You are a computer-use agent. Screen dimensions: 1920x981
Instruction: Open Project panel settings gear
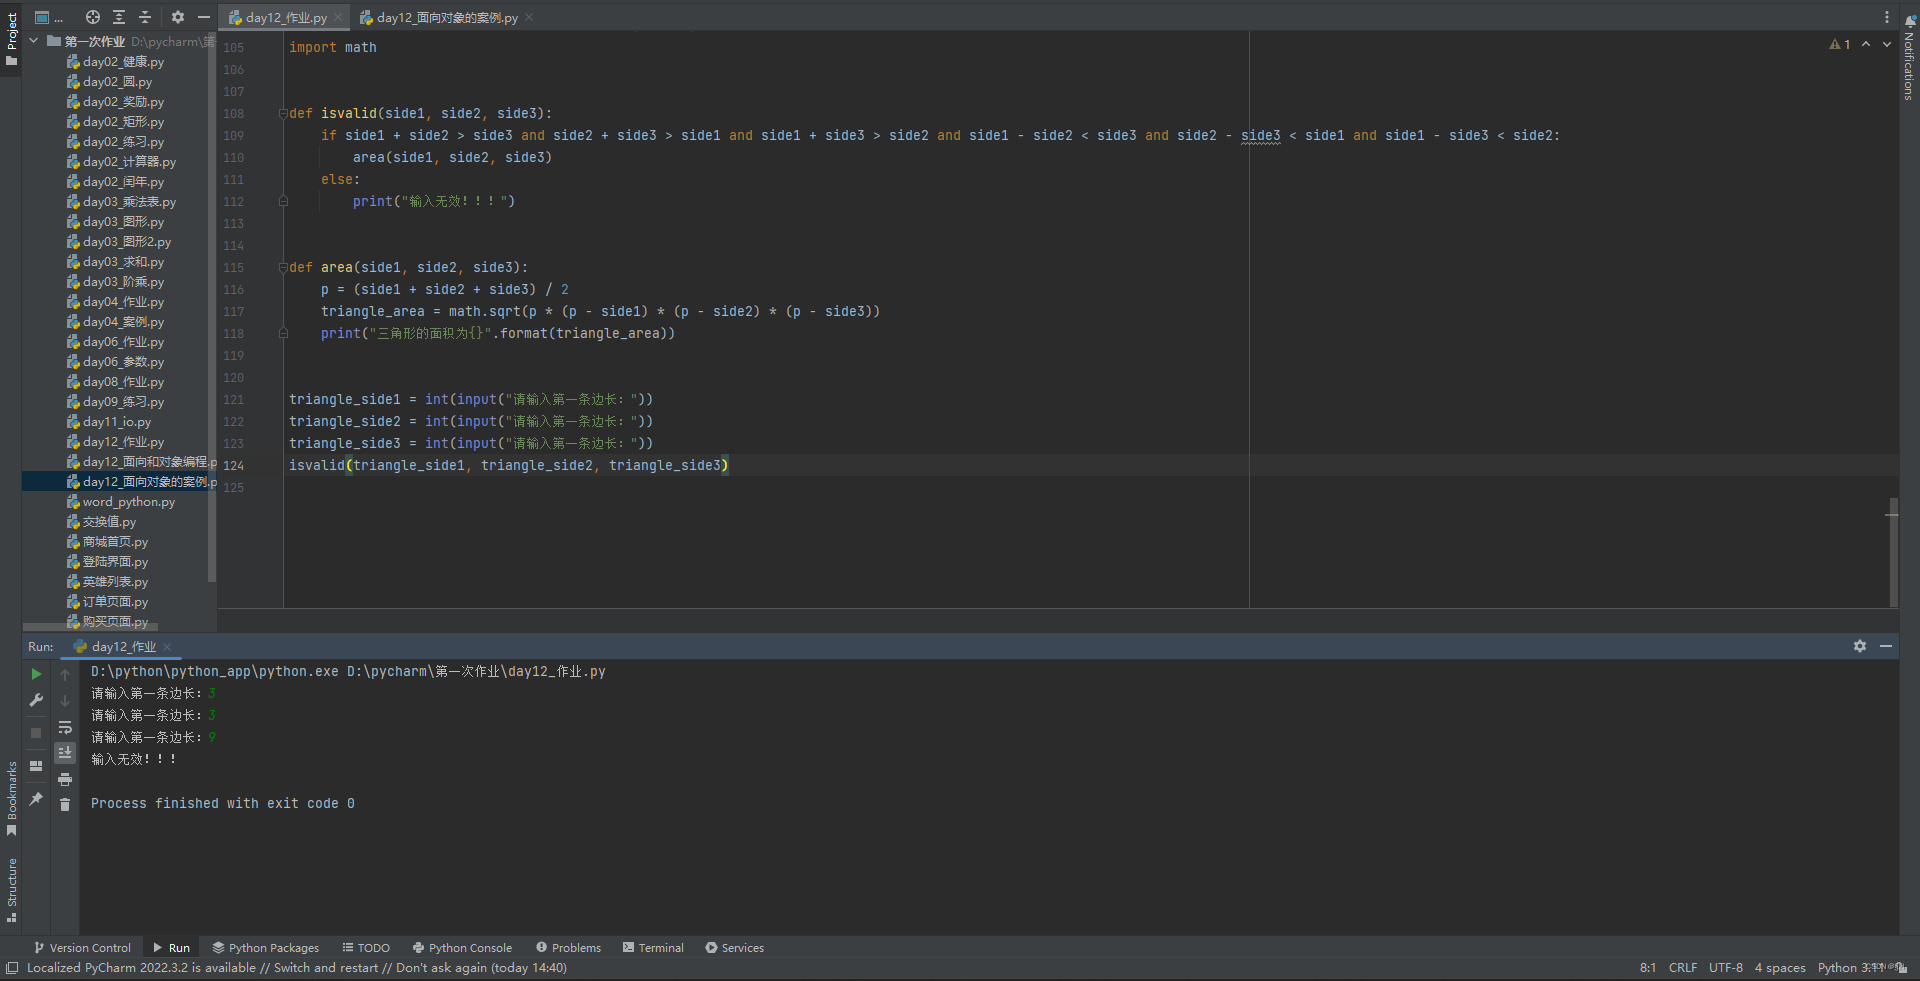pos(178,17)
